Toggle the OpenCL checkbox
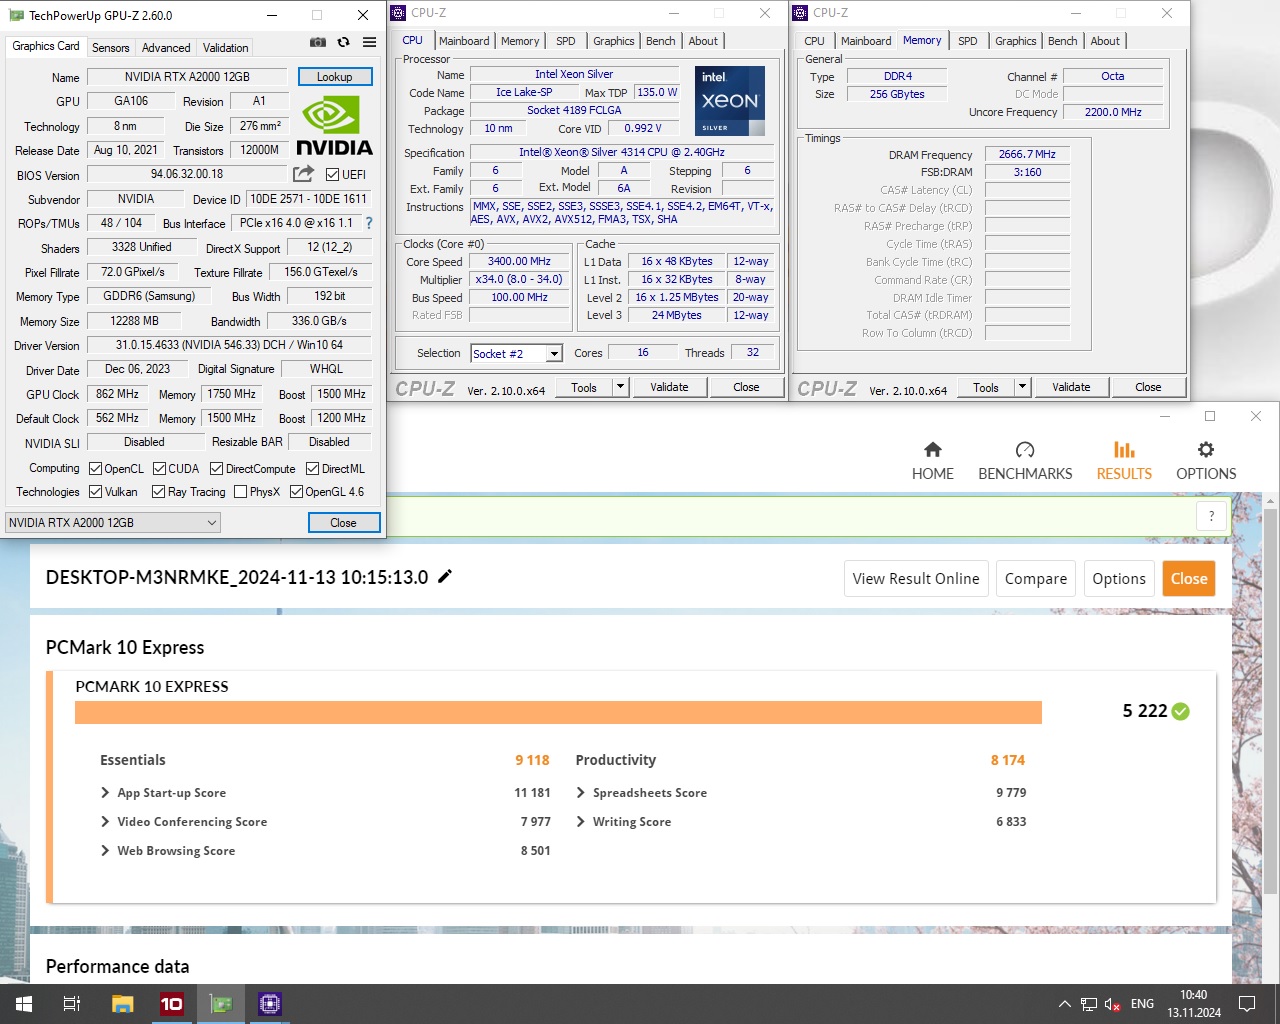The height and width of the screenshot is (1024, 1280). point(95,468)
